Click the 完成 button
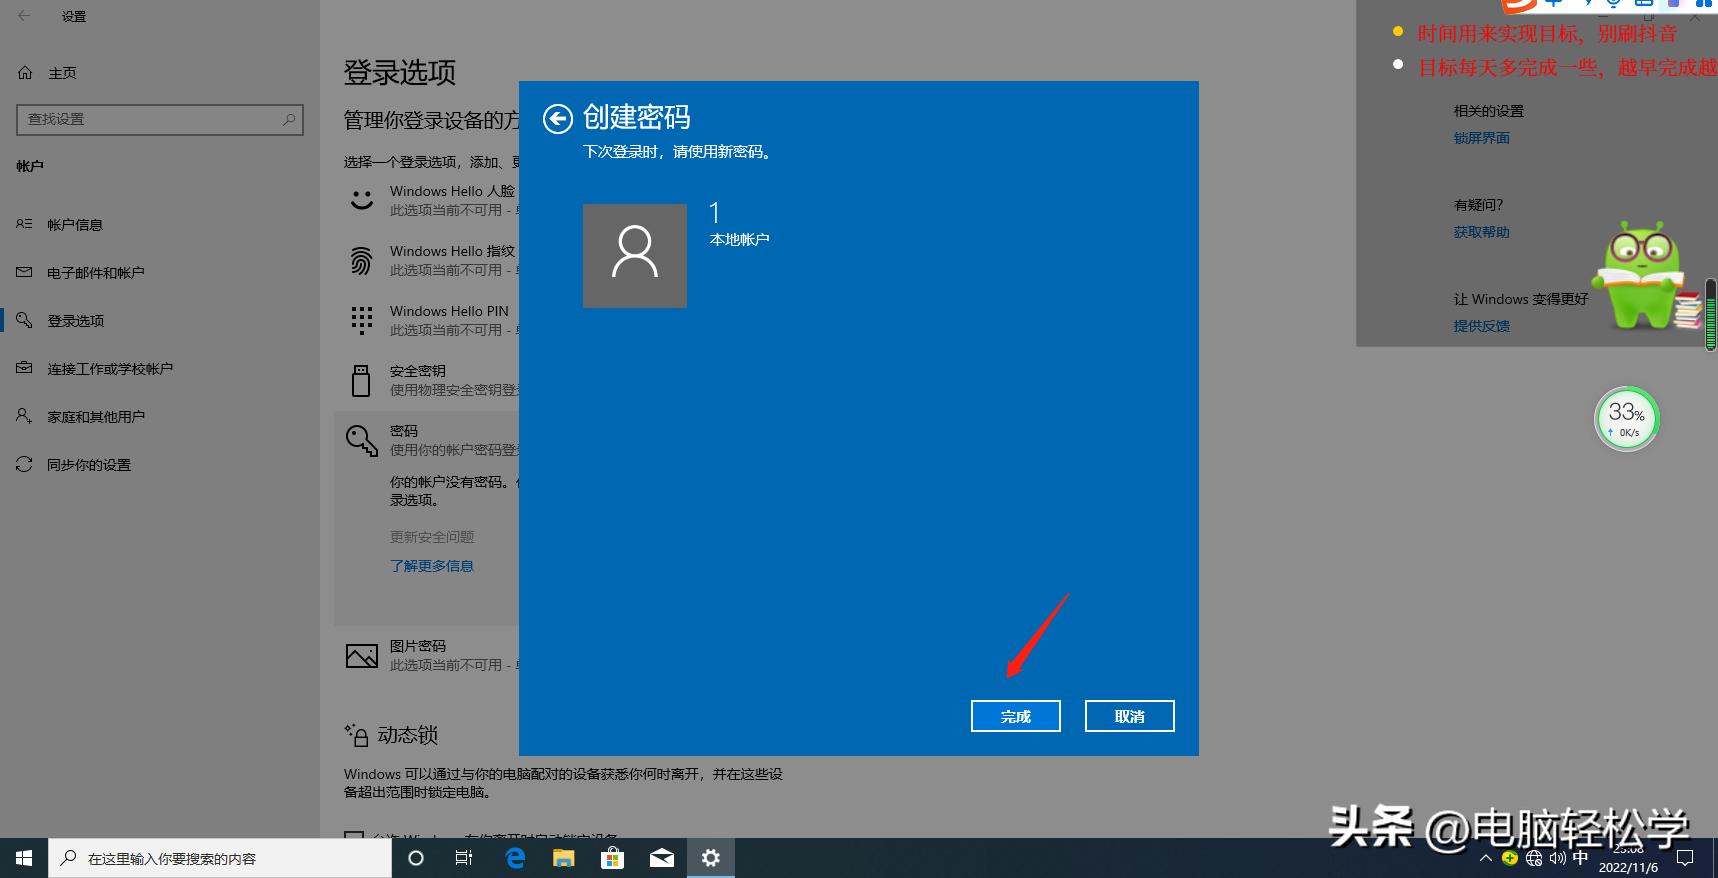This screenshot has height=878, width=1718. tap(1015, 716)
